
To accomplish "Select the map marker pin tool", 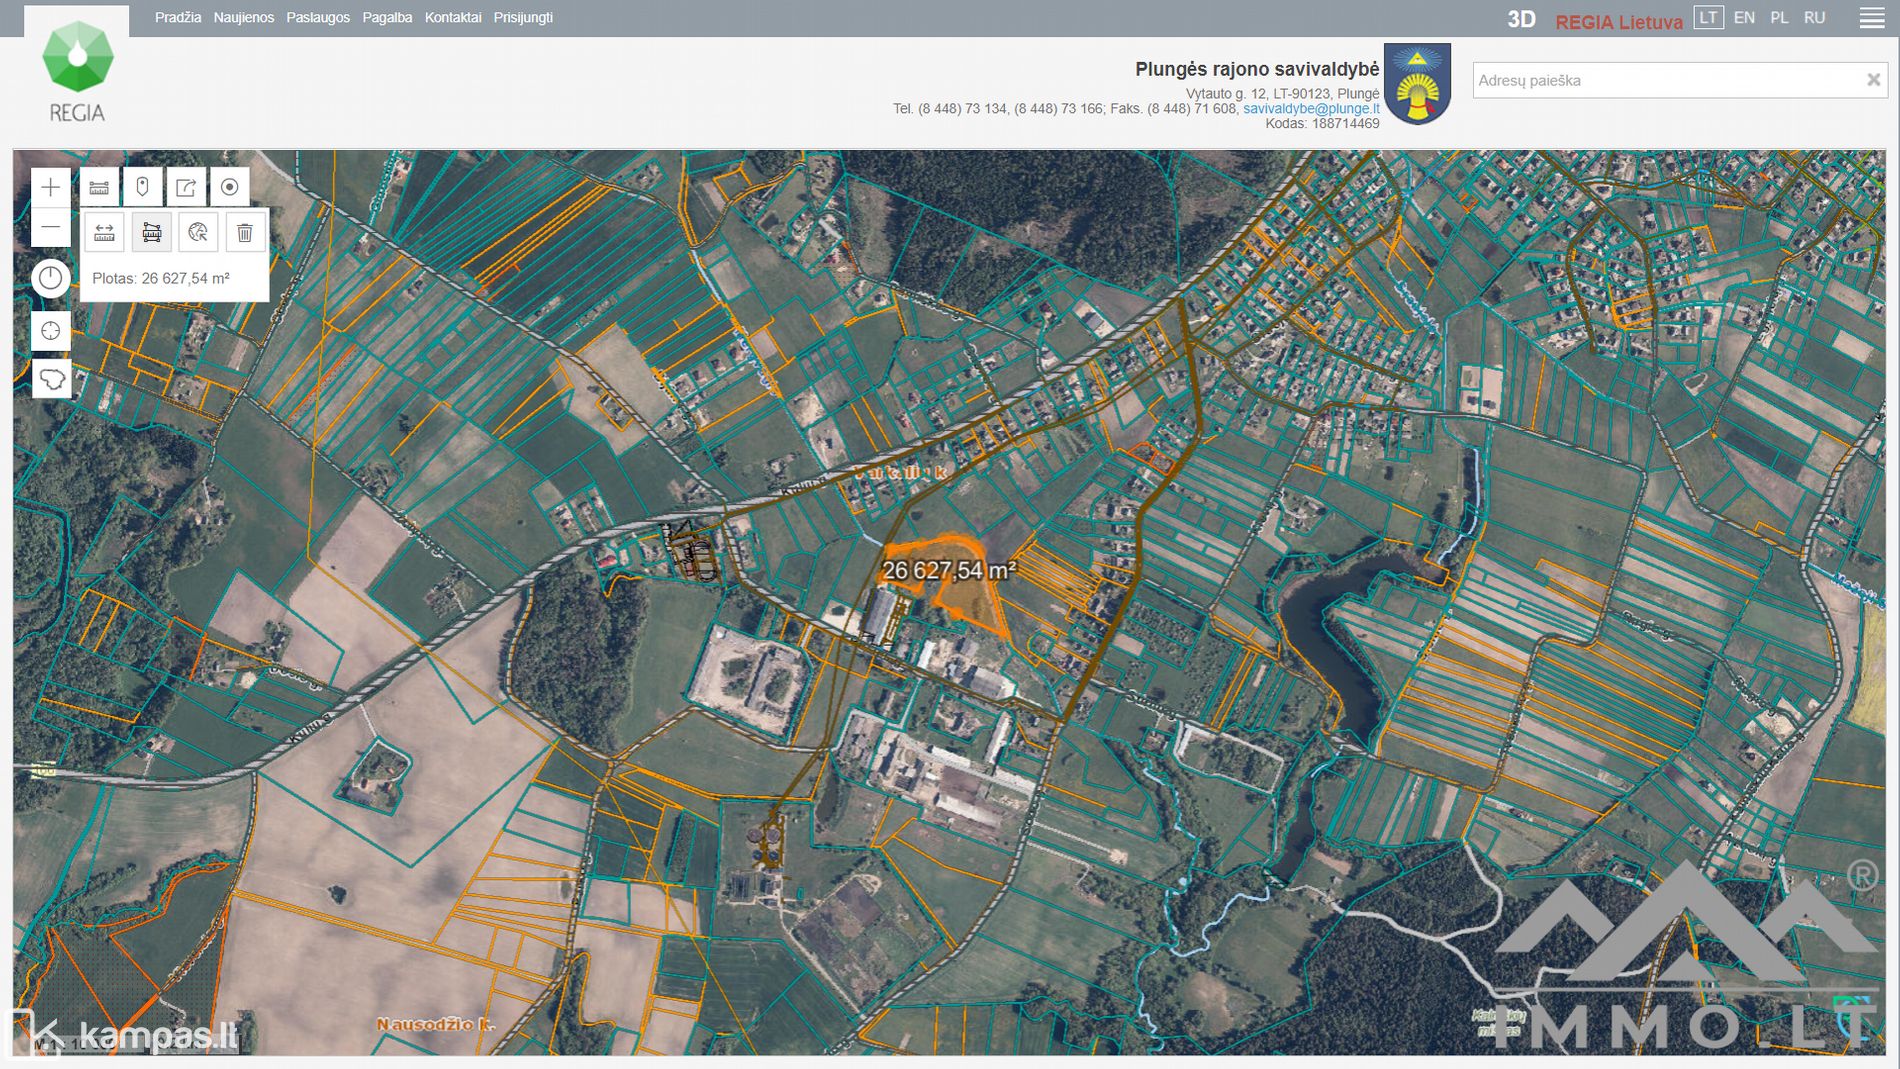I will pyautogui.click(x=142, y=187).
